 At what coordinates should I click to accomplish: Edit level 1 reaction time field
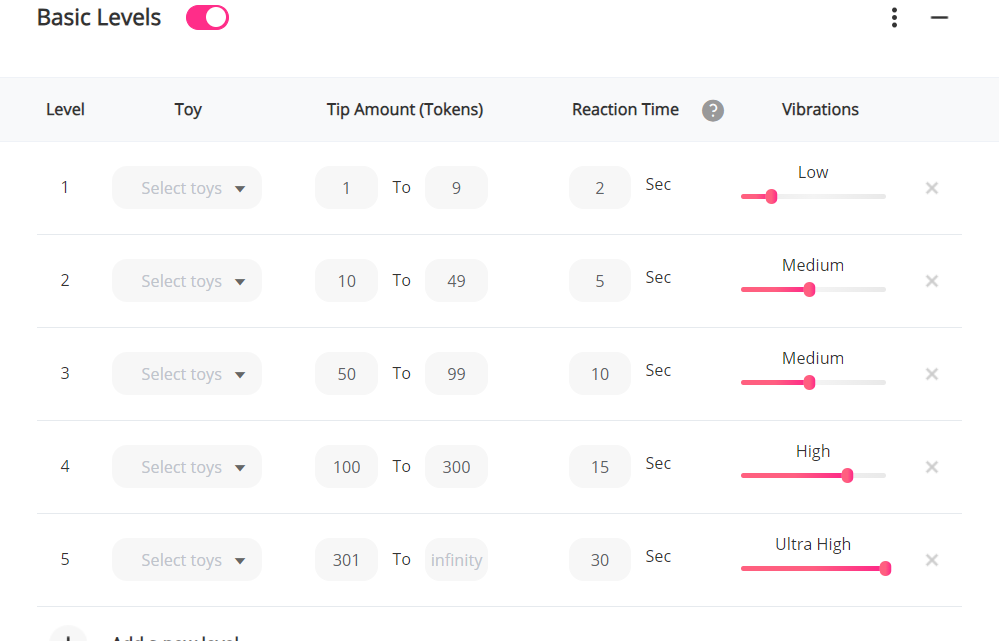[599, 188]
